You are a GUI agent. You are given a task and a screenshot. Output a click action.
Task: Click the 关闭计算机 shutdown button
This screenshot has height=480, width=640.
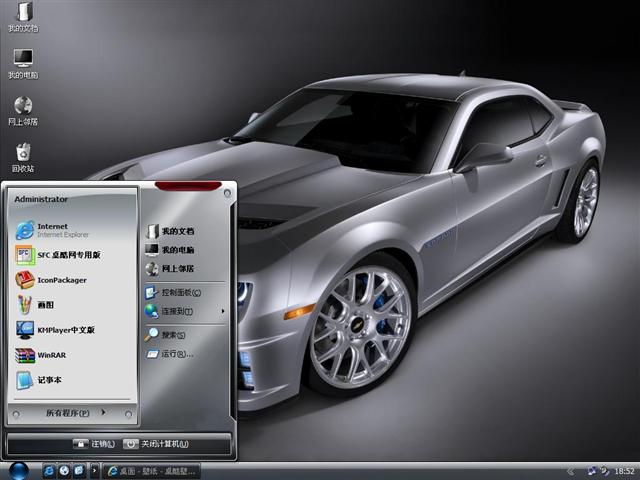158,444
